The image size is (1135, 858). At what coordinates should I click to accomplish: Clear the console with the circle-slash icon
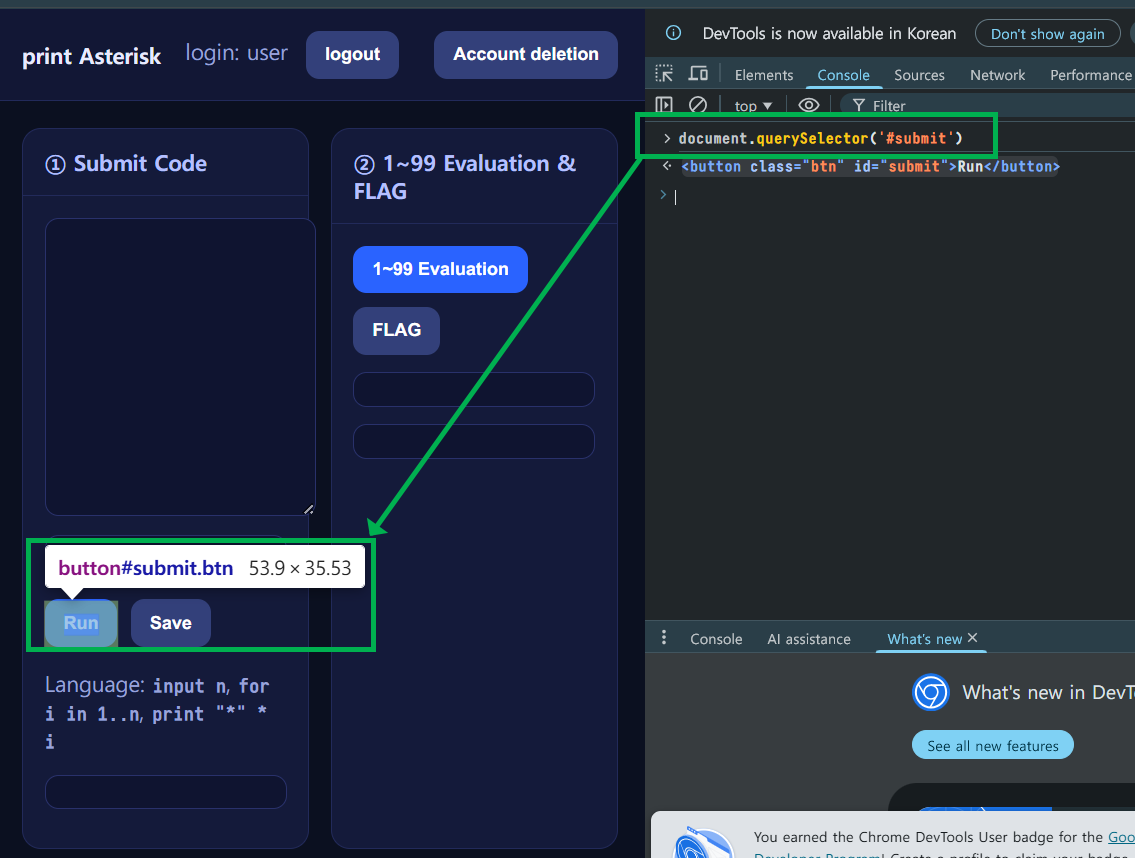coord(698,105)
